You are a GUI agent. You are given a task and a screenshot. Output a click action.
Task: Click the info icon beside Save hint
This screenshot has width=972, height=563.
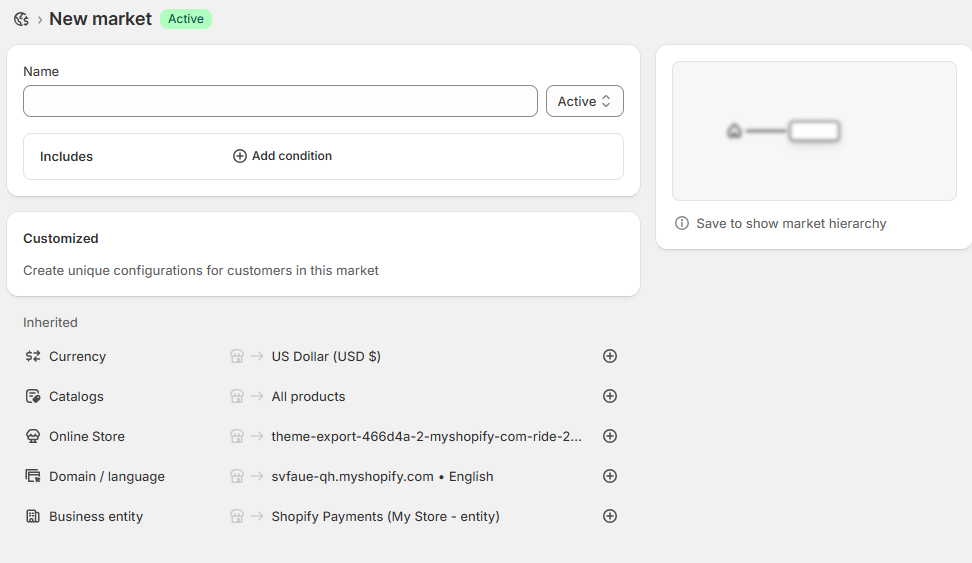tap(682, 223)
